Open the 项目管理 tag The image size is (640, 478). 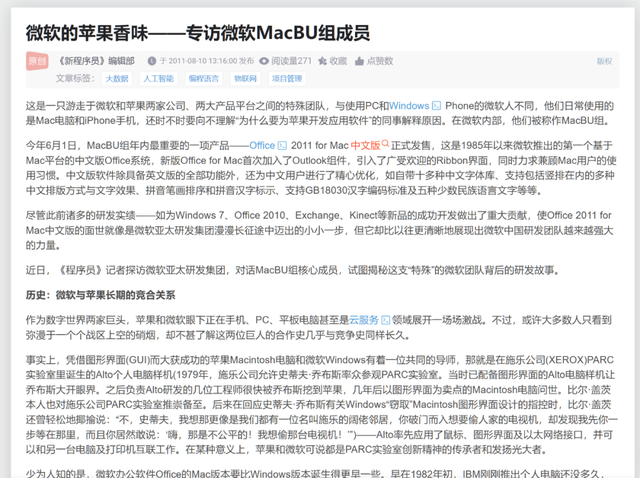click(287, 78)
